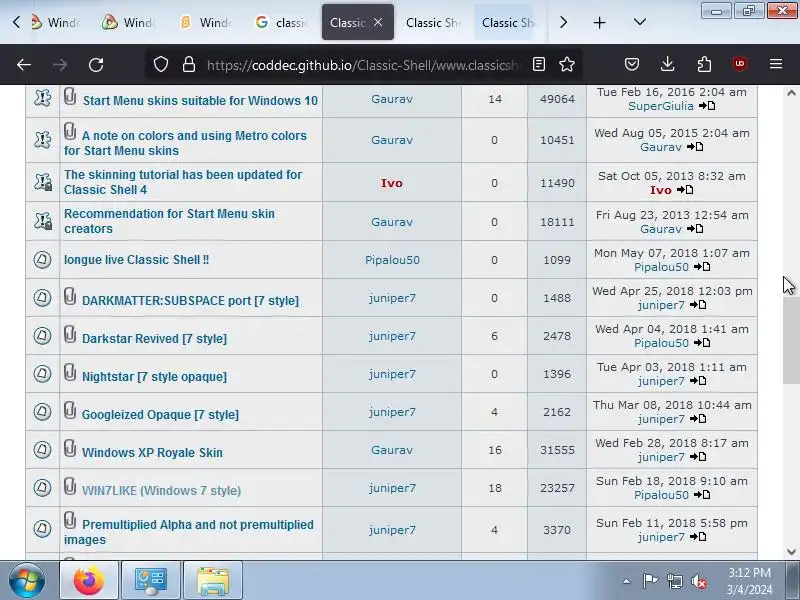Image resolution: width=800 pixels, height=600 pixels.
Task: Open Pipalou50 author link for longue live topic
Action: click(392, 260)
